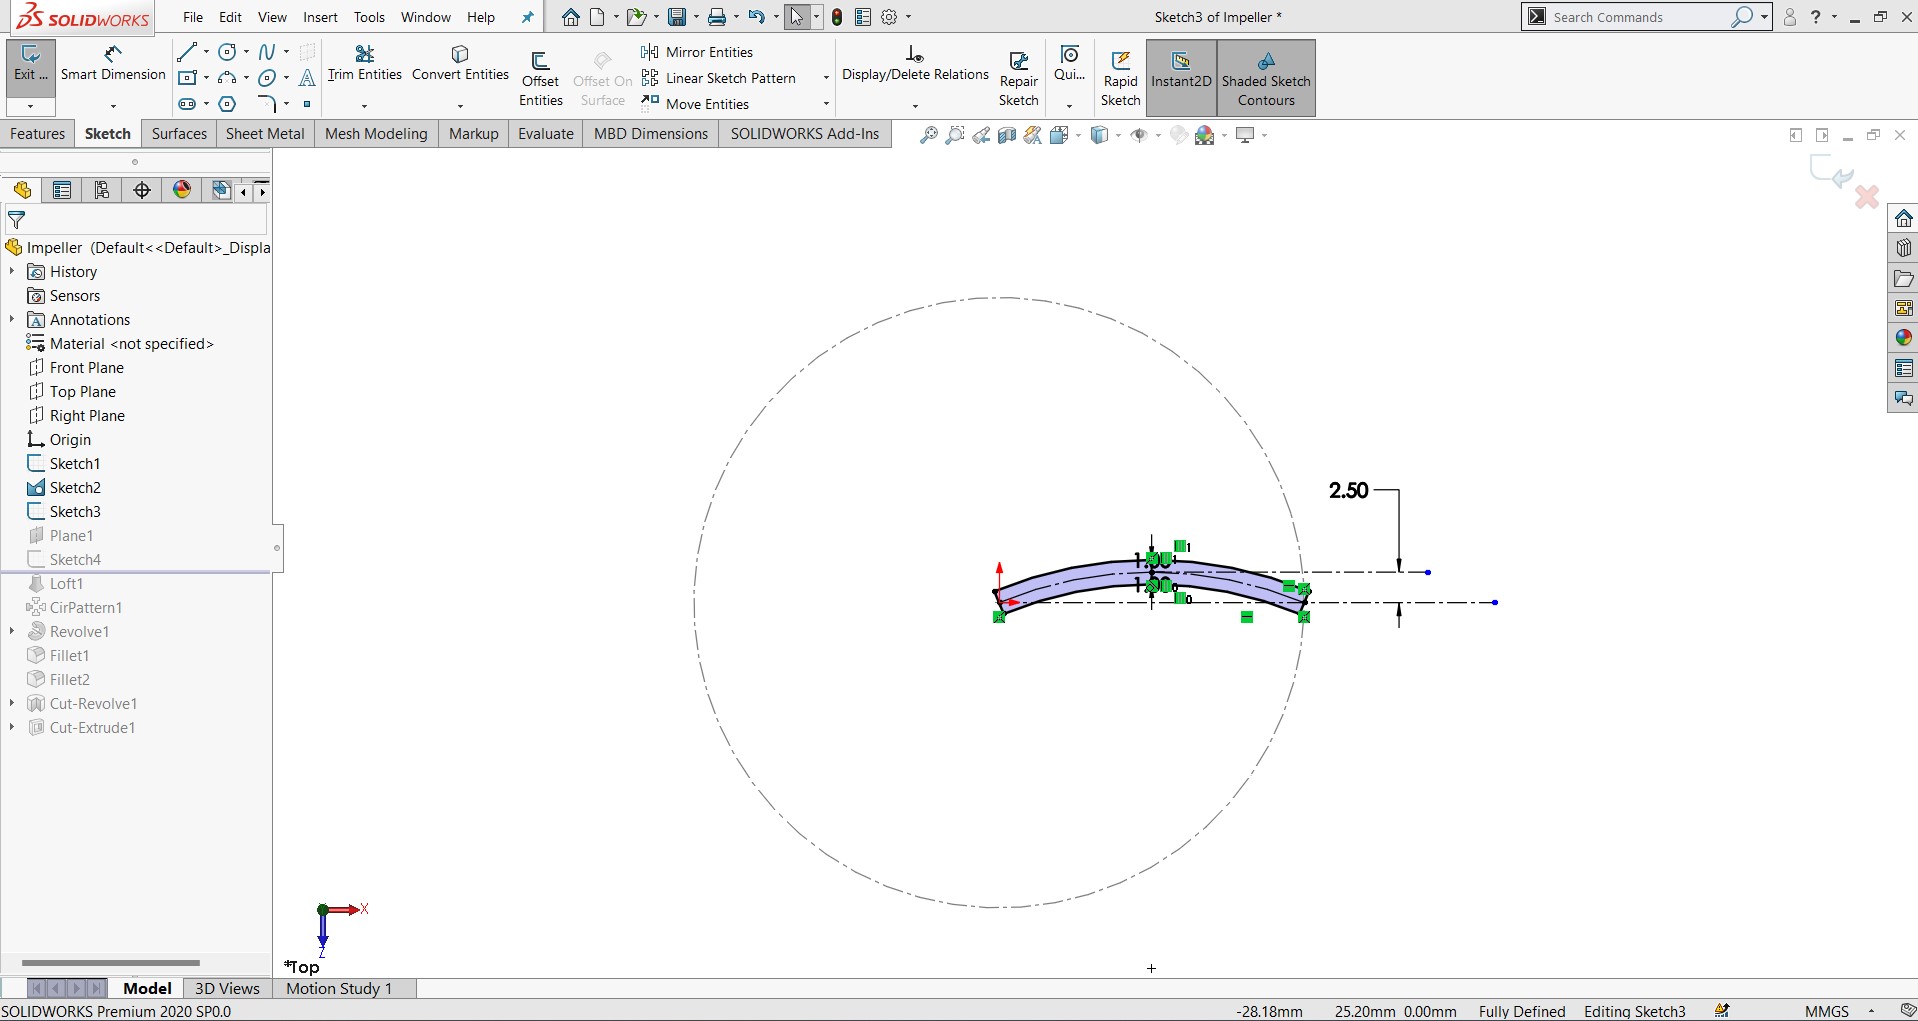
Task: Select the Spline sketch tool
Action: click(267, 52)
